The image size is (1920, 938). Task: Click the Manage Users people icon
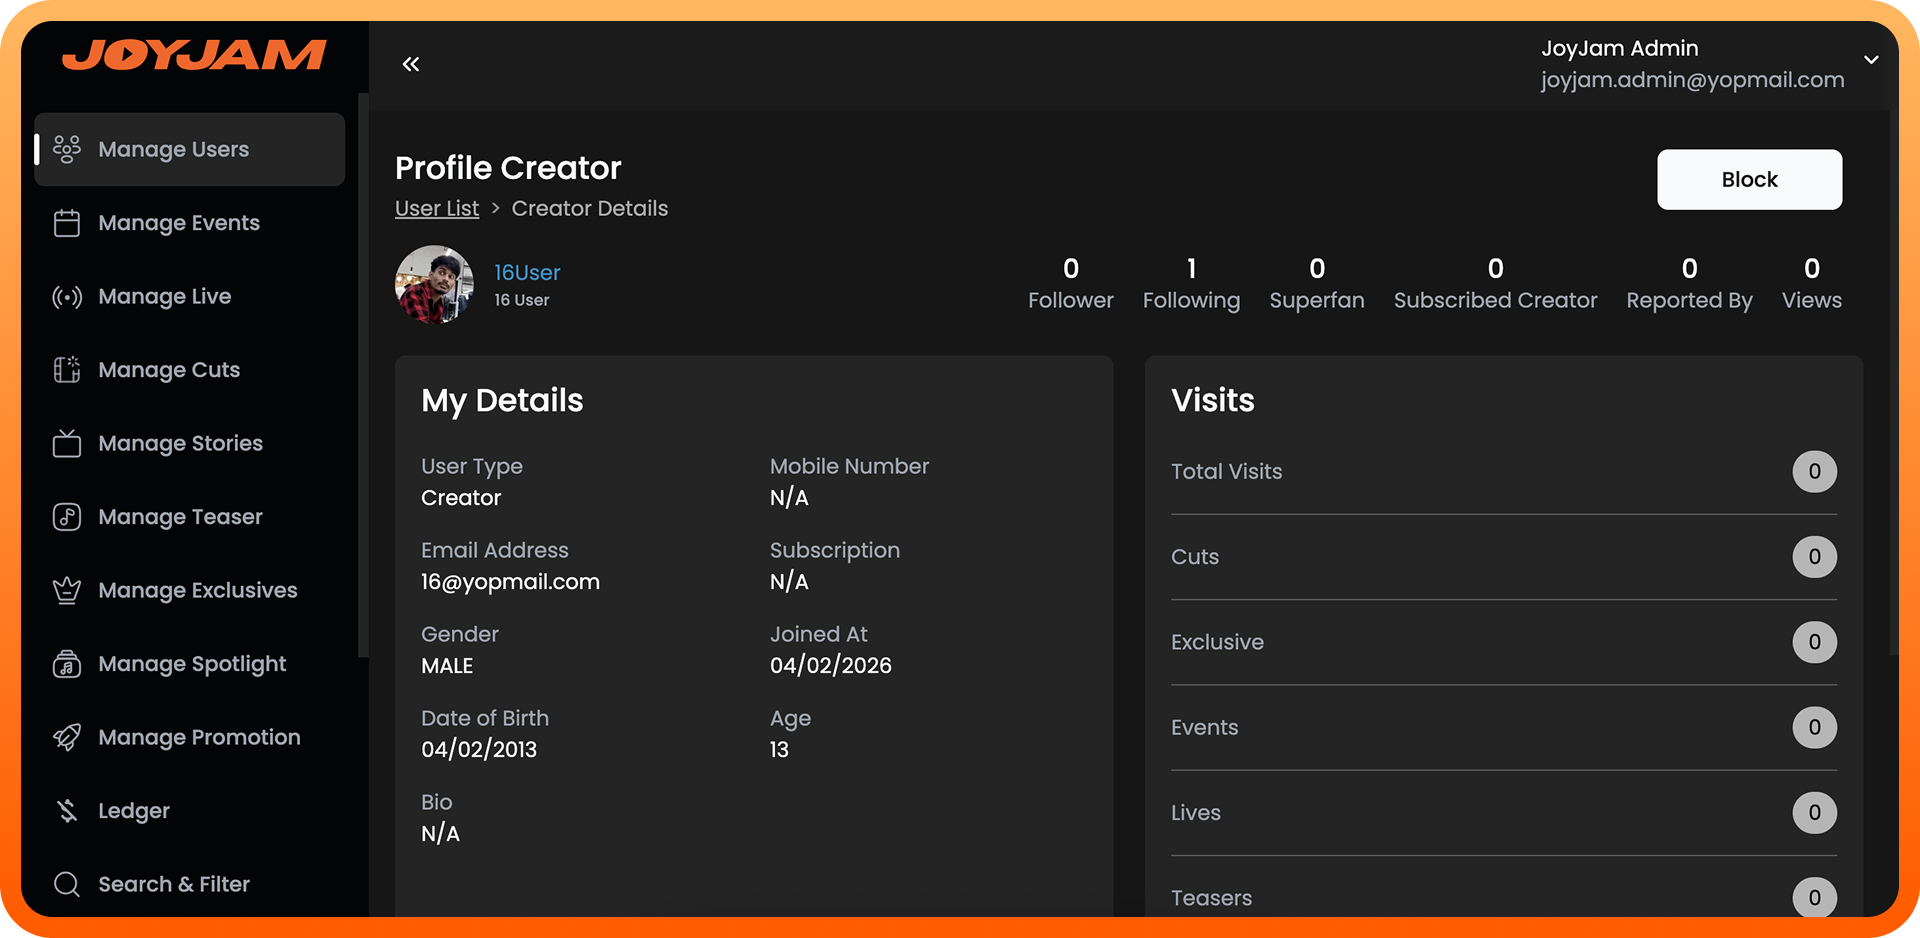pos(67,149)
